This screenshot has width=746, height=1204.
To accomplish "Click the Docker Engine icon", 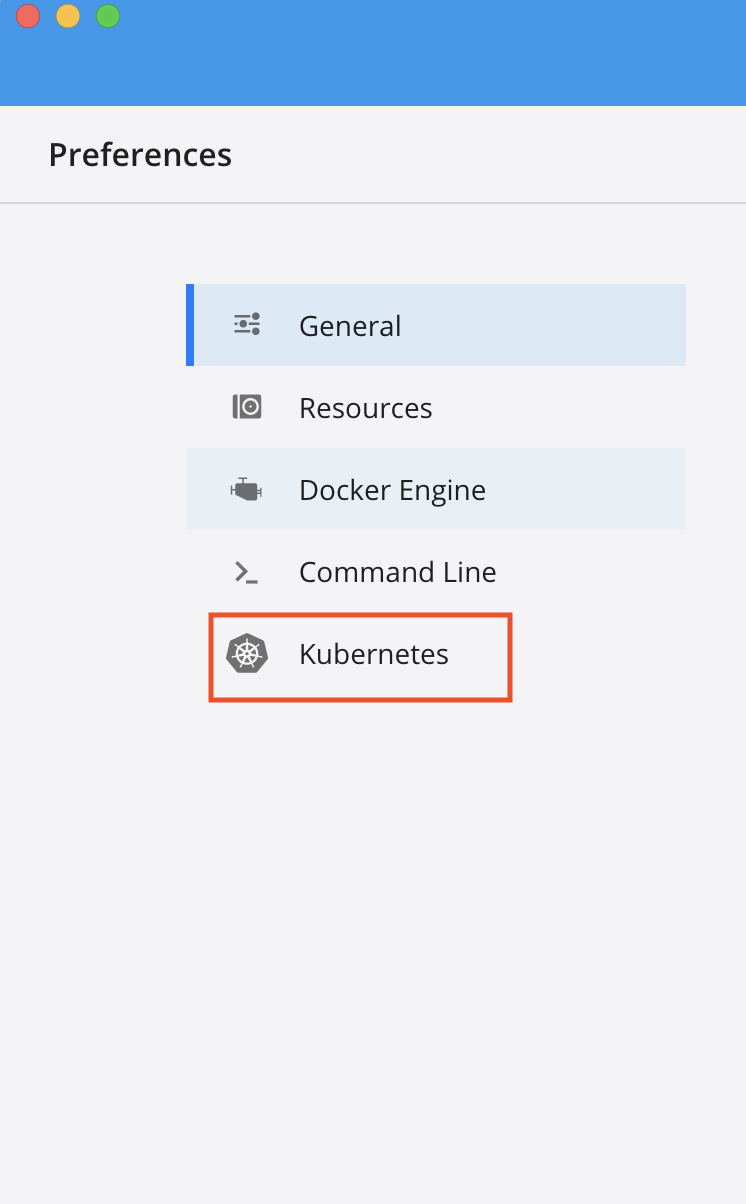I will point(247,490).
